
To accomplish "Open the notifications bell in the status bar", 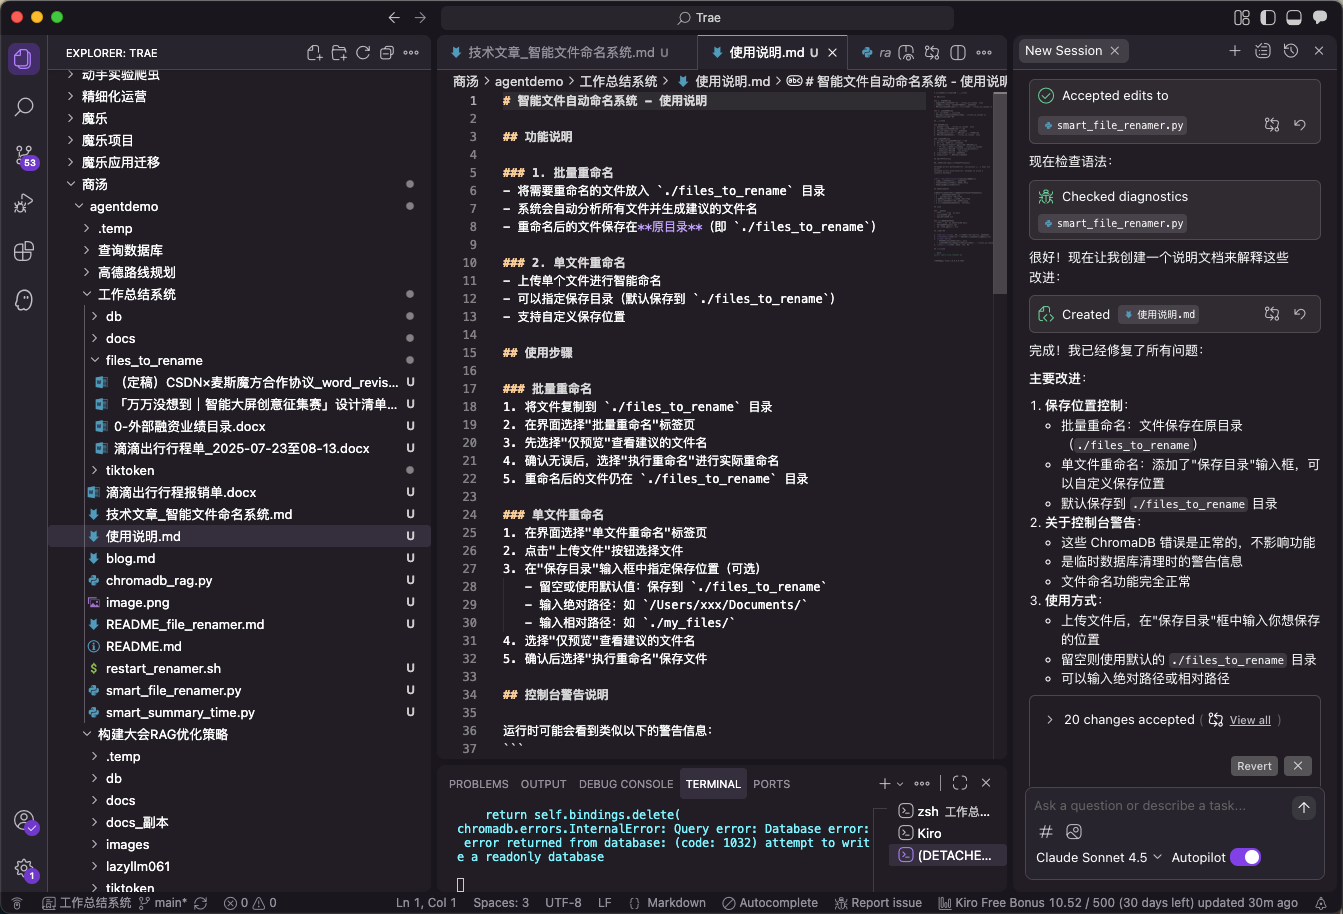I will tap(1321, 903).
